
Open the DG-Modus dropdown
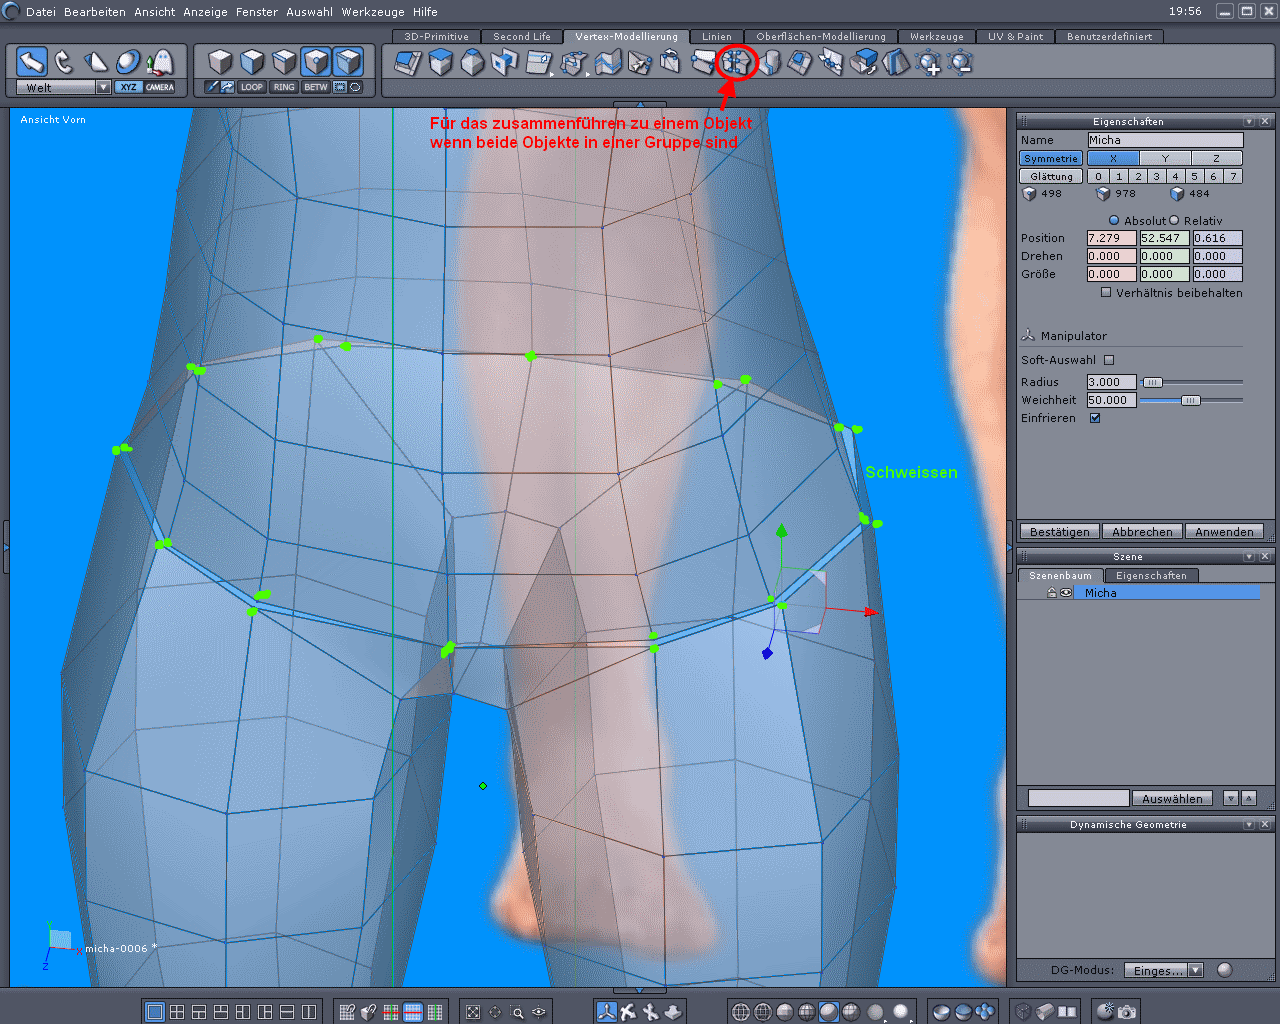tap(1195, 970)
